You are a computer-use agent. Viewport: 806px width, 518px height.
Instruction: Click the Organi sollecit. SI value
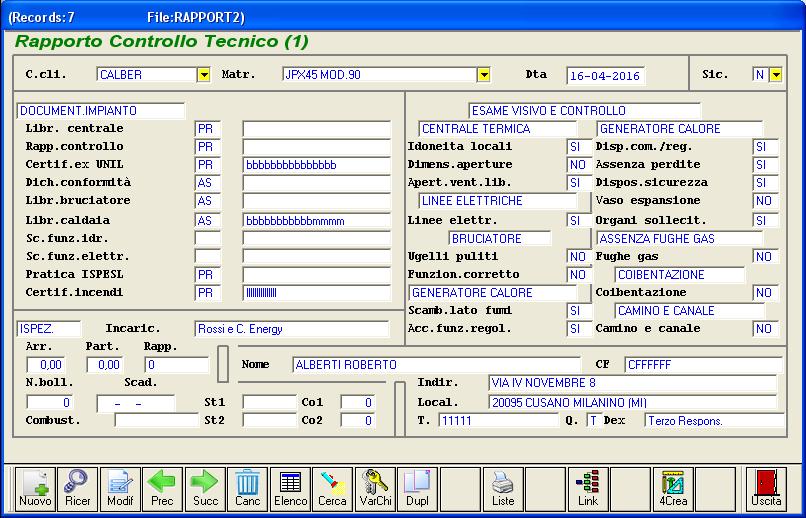pos(765,220)
